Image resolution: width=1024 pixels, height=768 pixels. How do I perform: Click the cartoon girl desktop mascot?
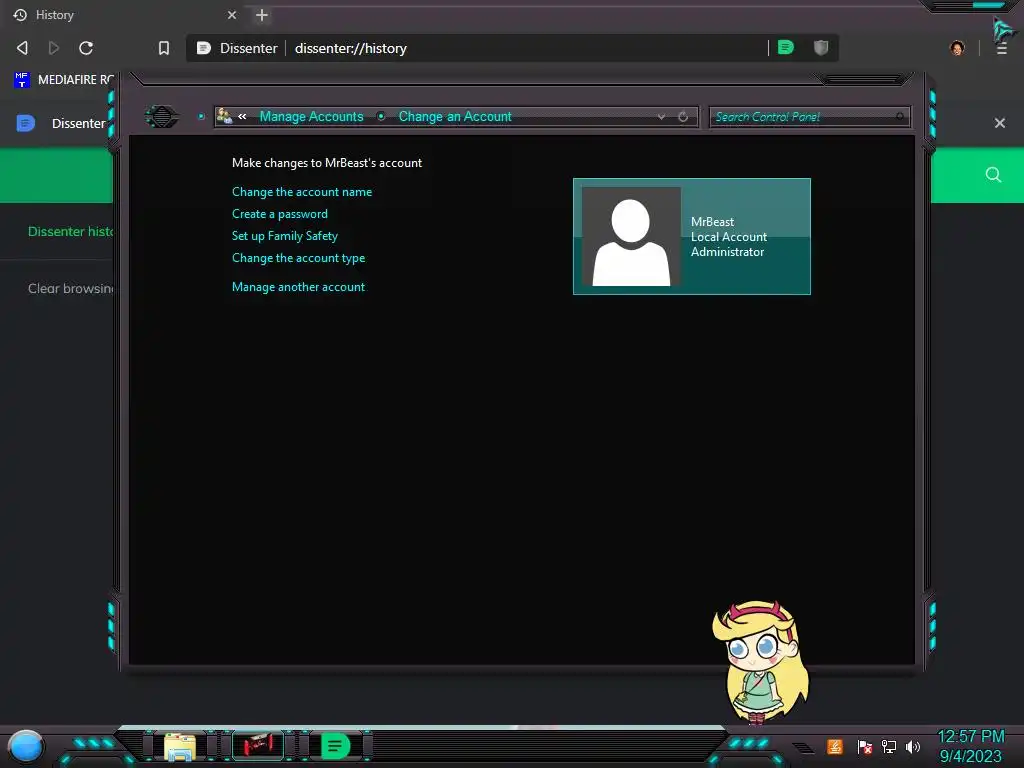pyautogui.click(x=761, y=662)
